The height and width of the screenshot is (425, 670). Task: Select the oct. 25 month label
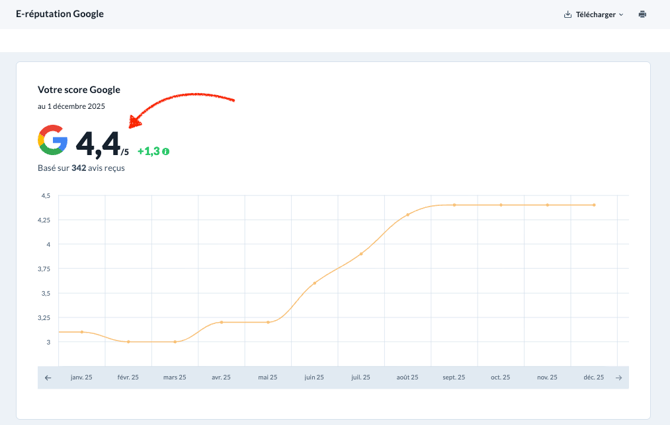coord(500,377)
